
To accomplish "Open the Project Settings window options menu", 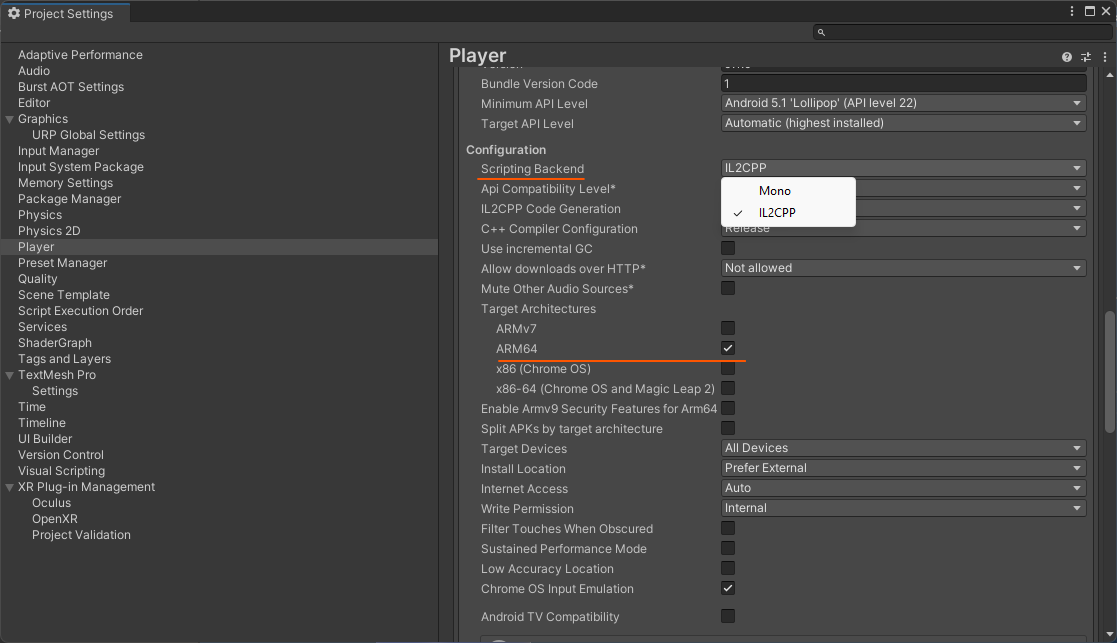I will click(1071, 11).
